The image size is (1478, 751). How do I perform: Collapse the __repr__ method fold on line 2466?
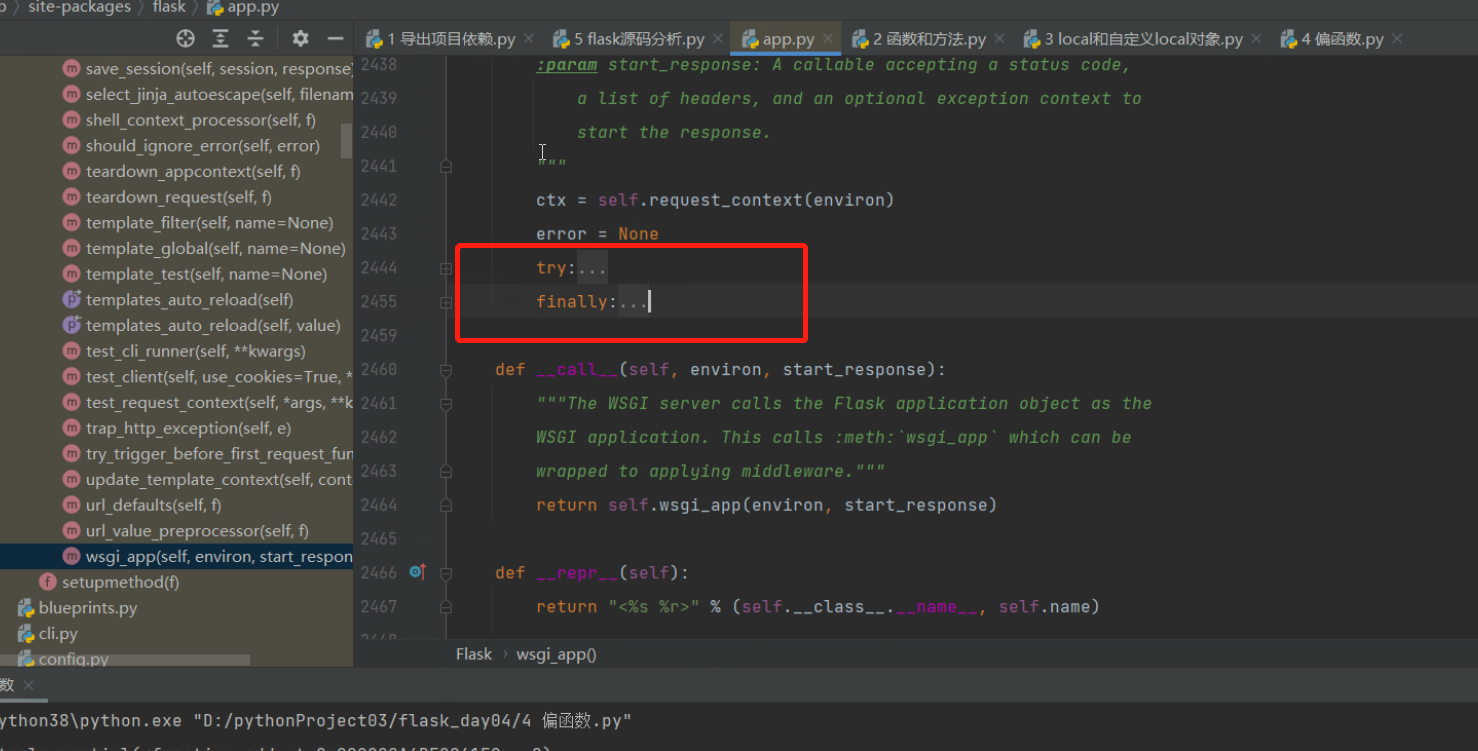tap(446, 573)
